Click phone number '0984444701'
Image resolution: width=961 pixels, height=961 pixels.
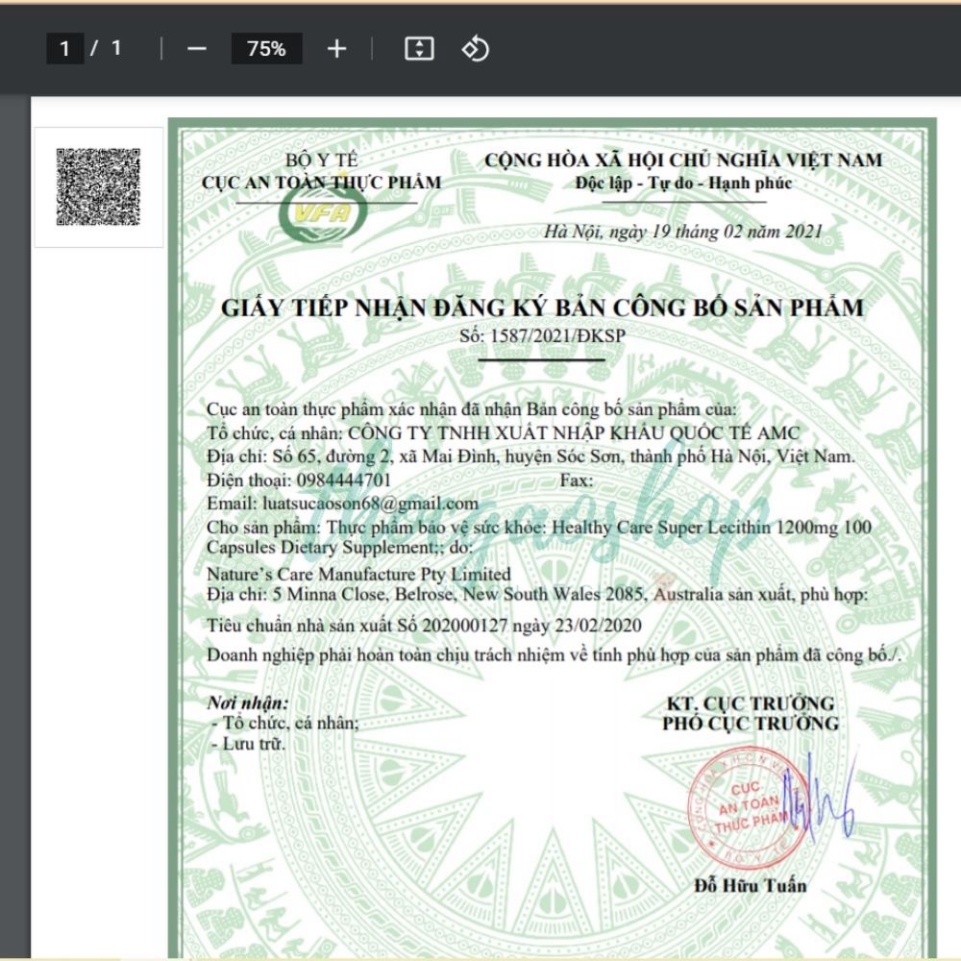click(343, 480)
